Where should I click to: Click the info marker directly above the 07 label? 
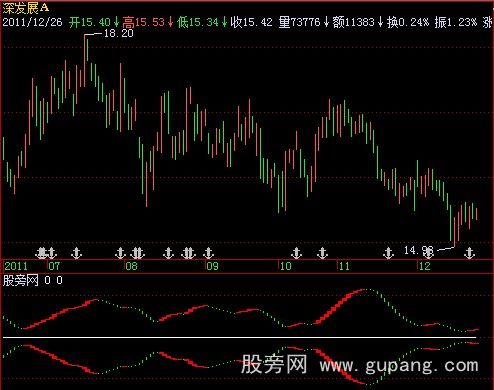pyautogui.click(x=51, y=253)
